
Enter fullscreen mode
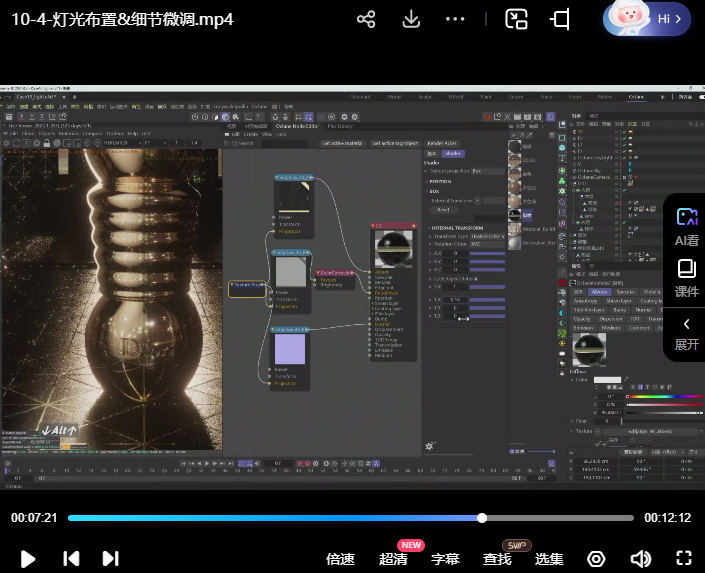(x=684, y=558)
